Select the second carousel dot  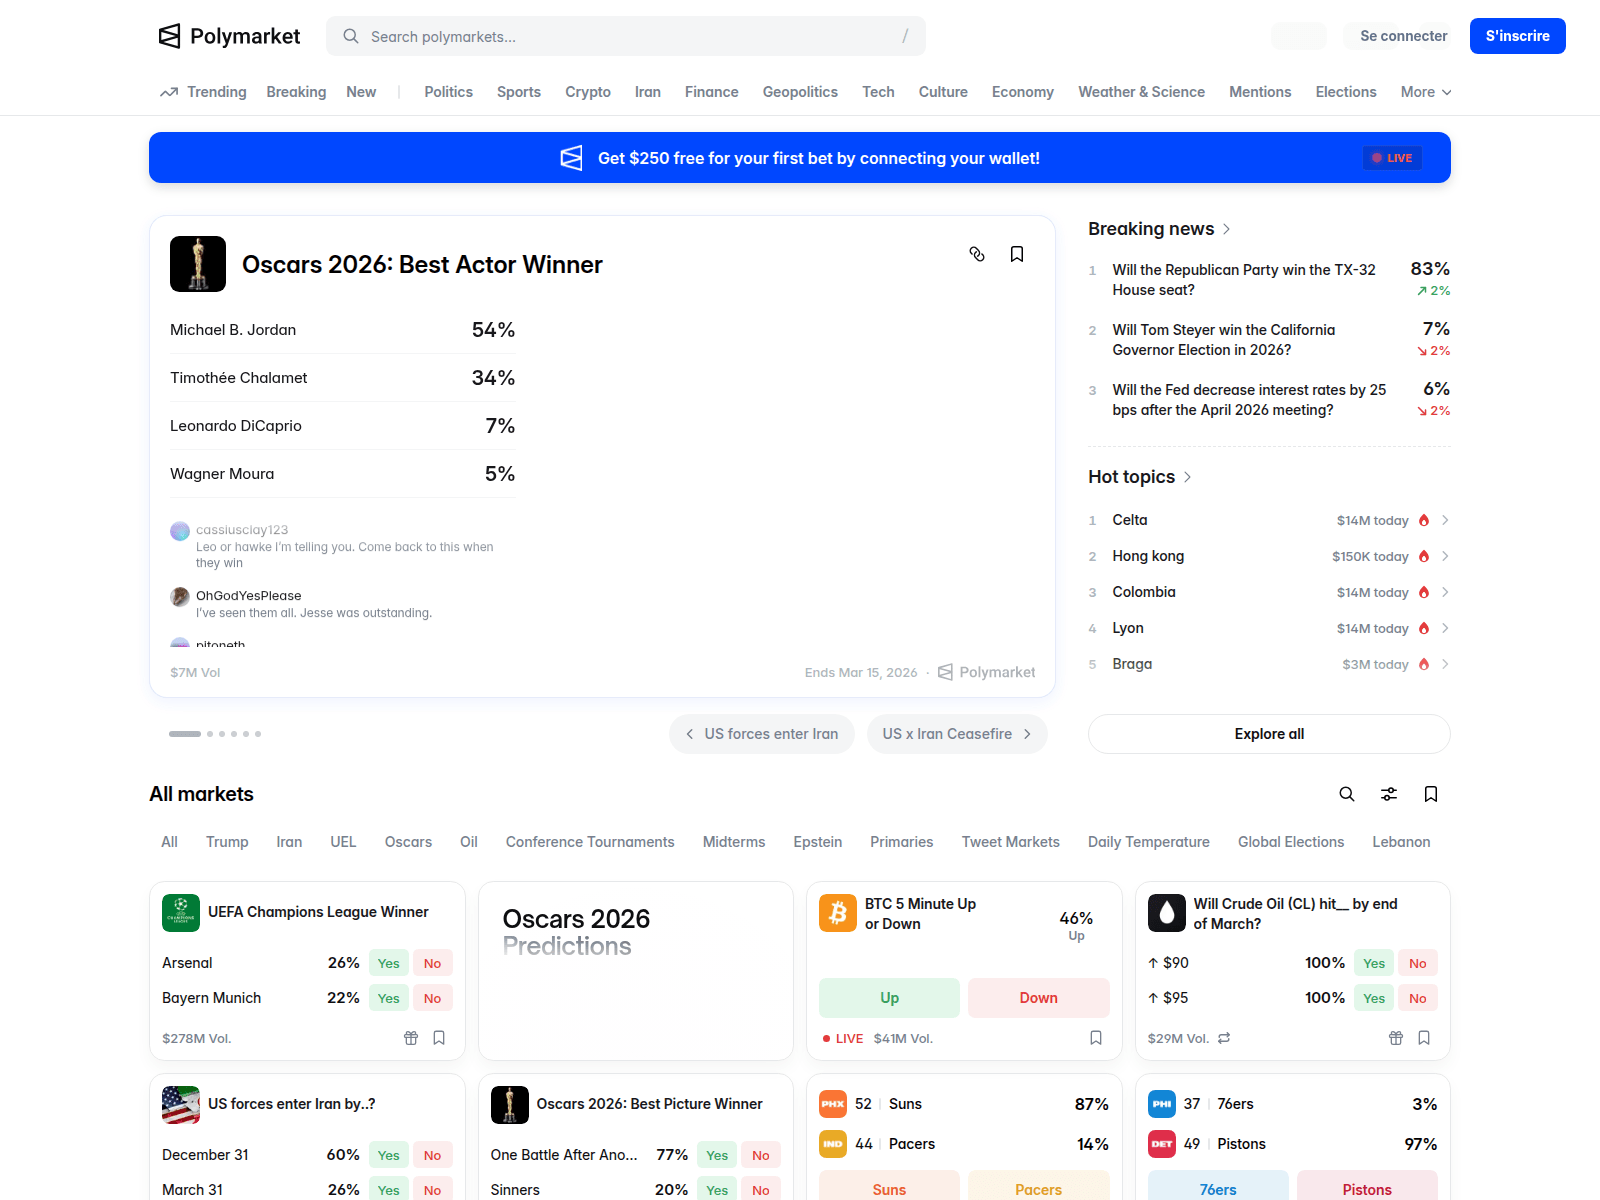pos(209,733)
